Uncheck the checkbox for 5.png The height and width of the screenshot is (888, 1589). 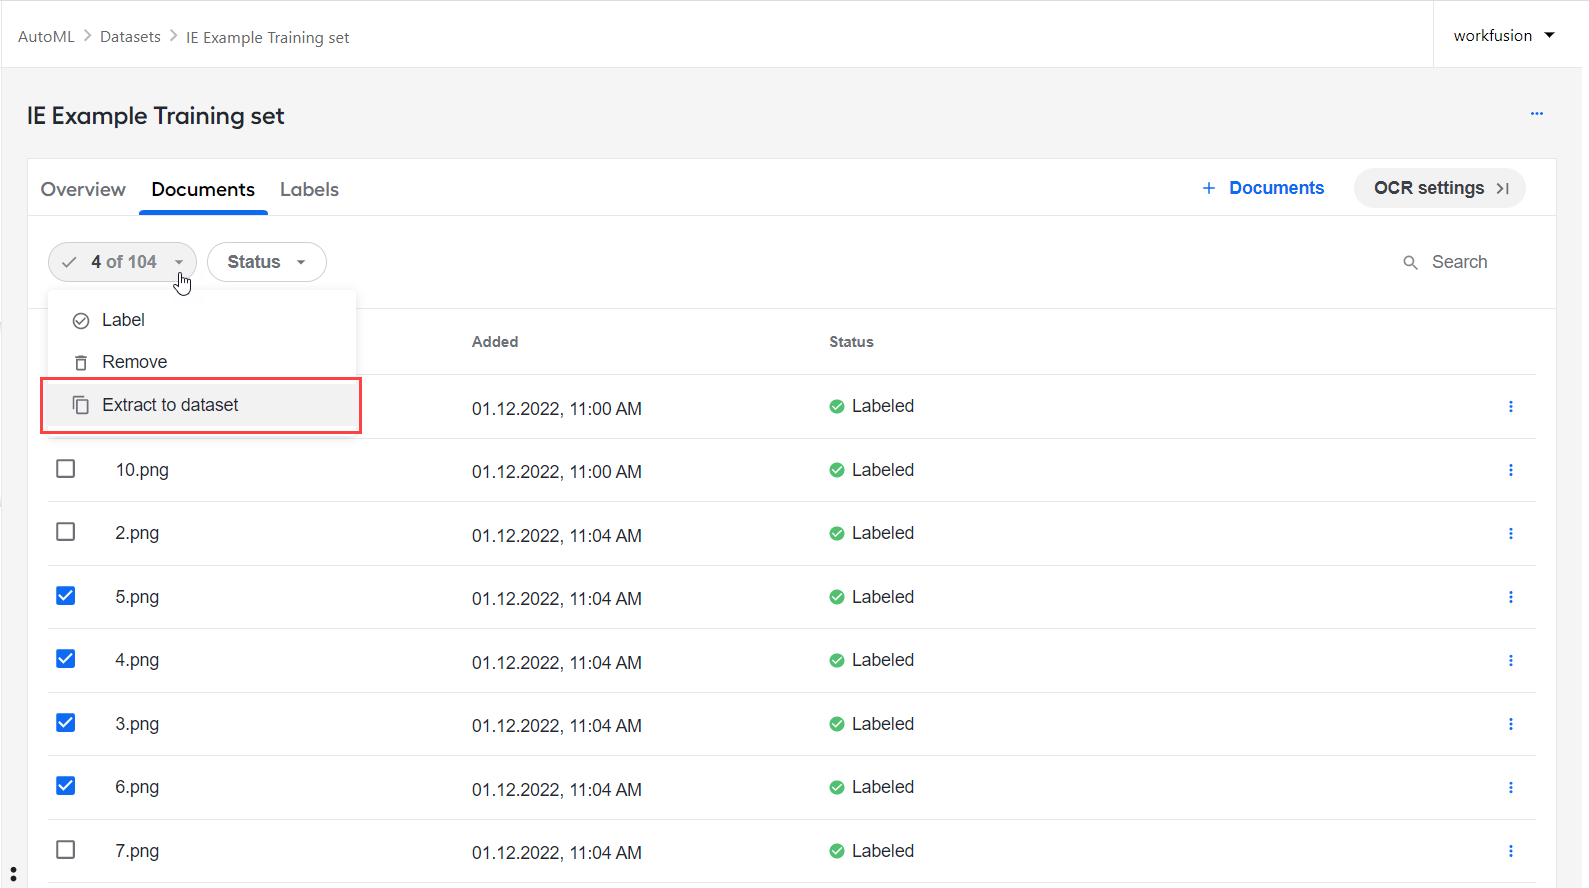(x=66, y=596)
